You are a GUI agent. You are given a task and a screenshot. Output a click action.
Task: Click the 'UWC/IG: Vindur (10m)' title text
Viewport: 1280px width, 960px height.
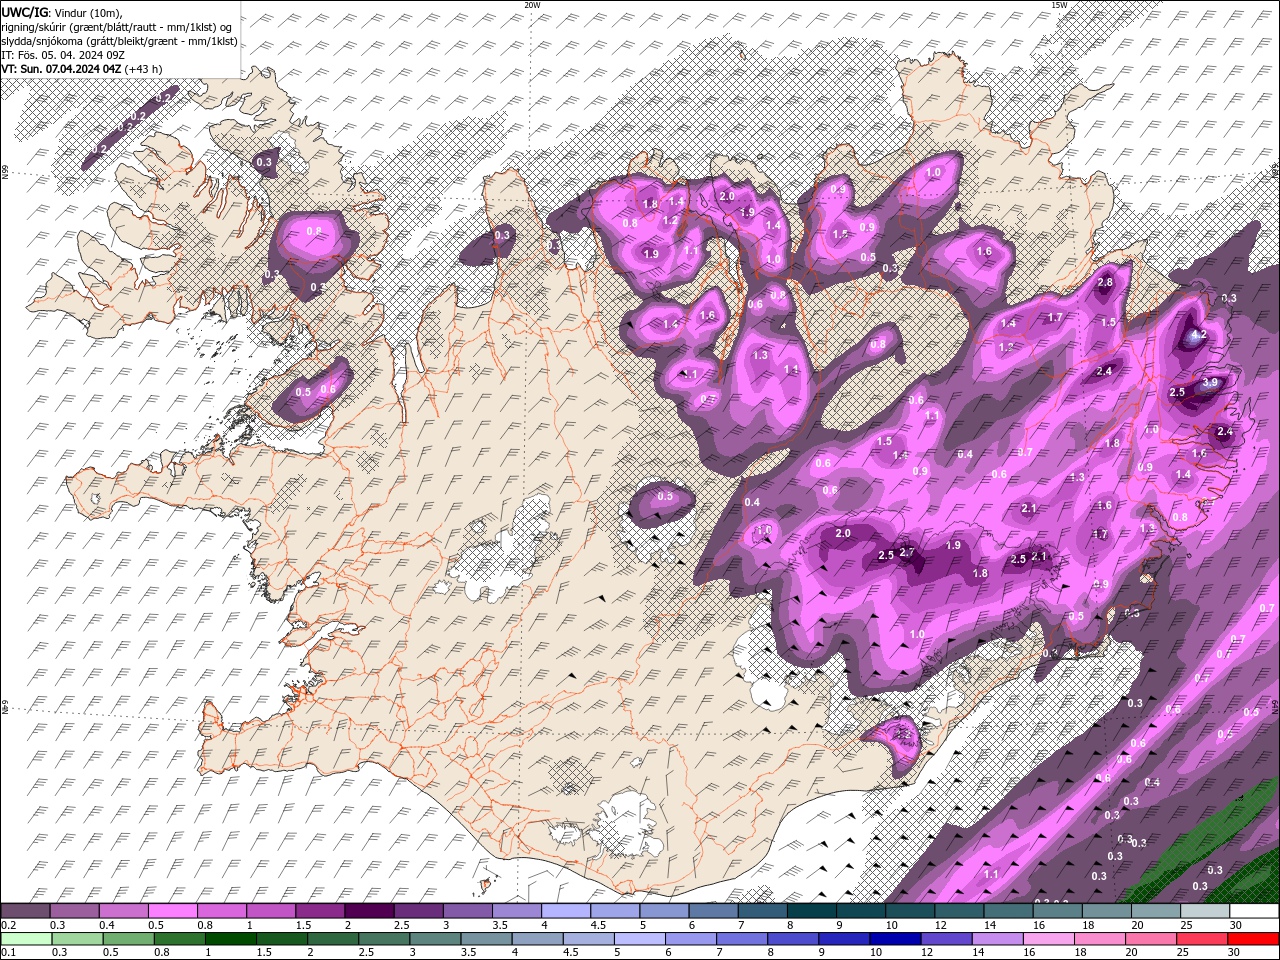click(63, 12)
